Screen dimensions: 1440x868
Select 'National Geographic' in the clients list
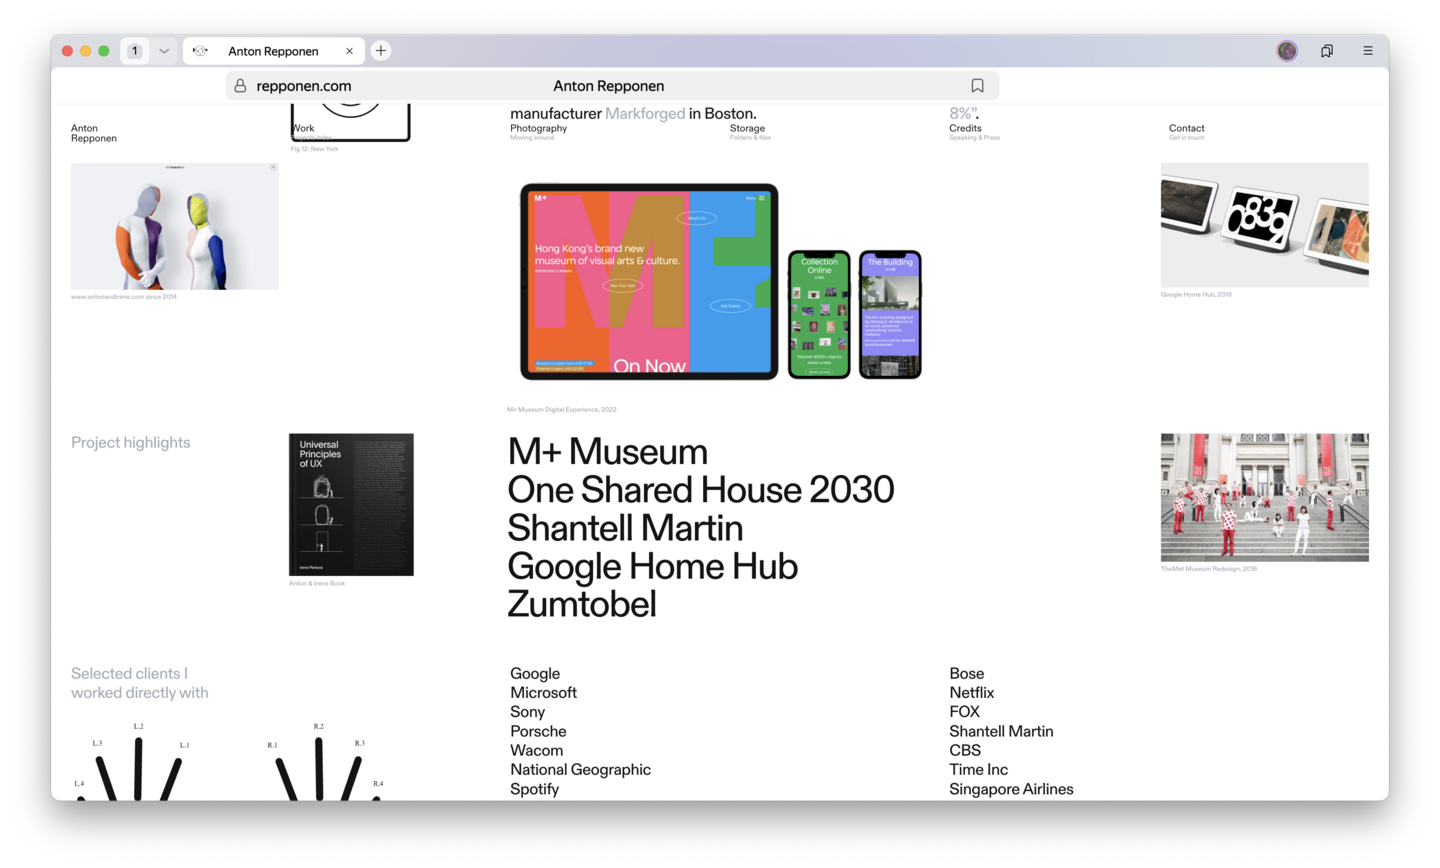click(x=580, y=770)
